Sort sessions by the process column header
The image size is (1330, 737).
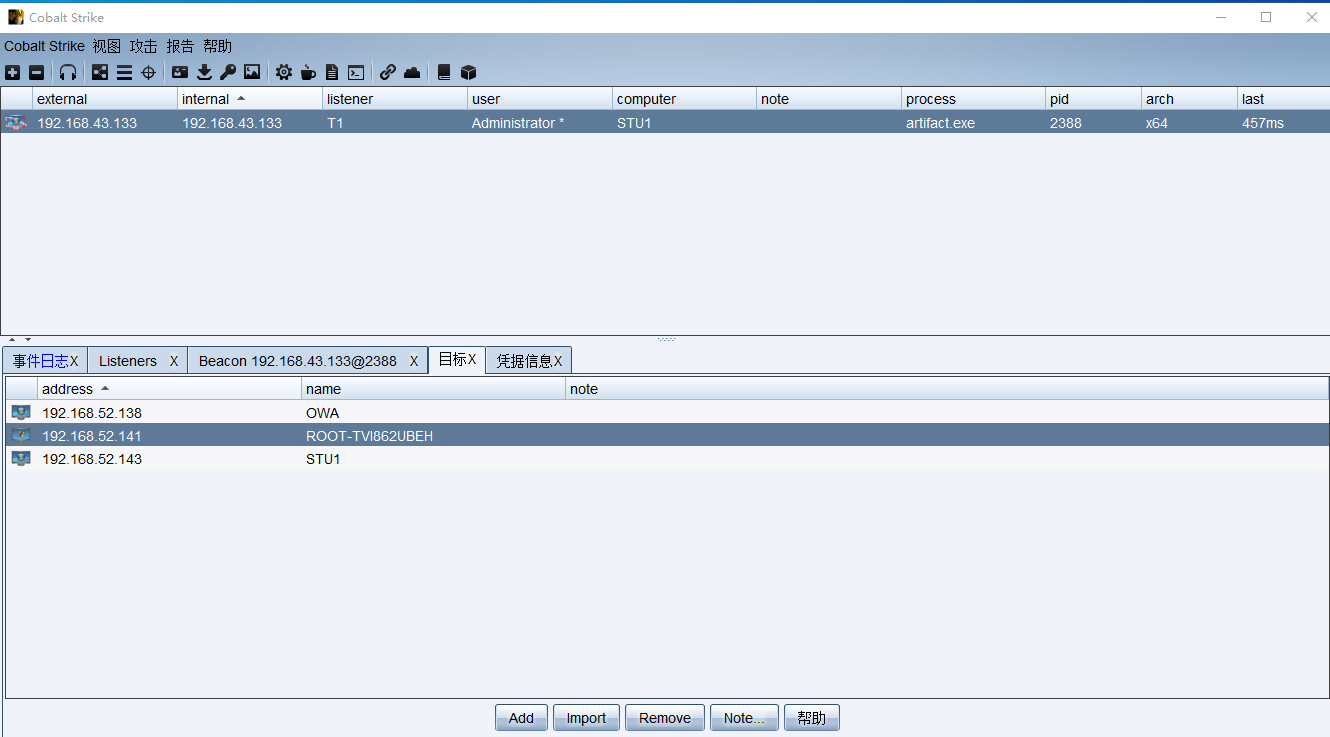pyautogui.click(x=973, y=99)
